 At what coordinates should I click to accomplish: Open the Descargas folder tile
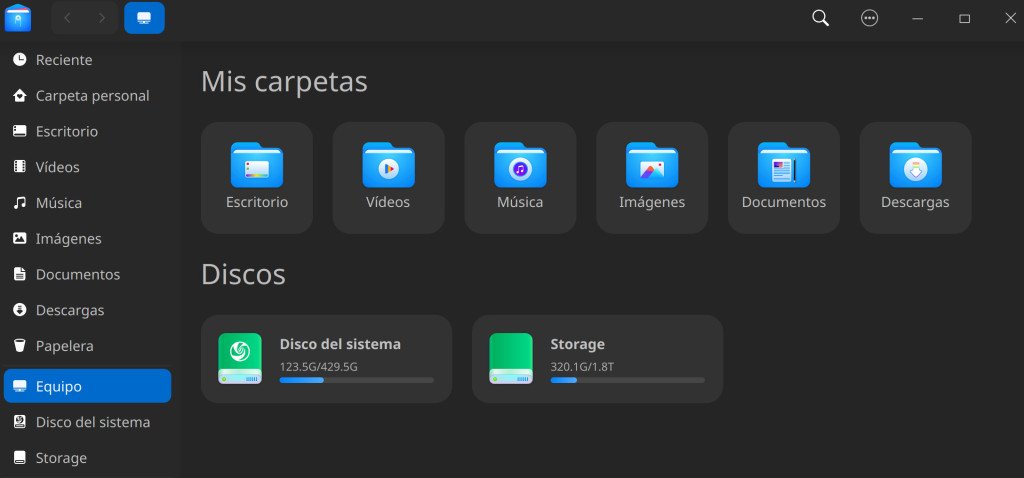point(916,178)
